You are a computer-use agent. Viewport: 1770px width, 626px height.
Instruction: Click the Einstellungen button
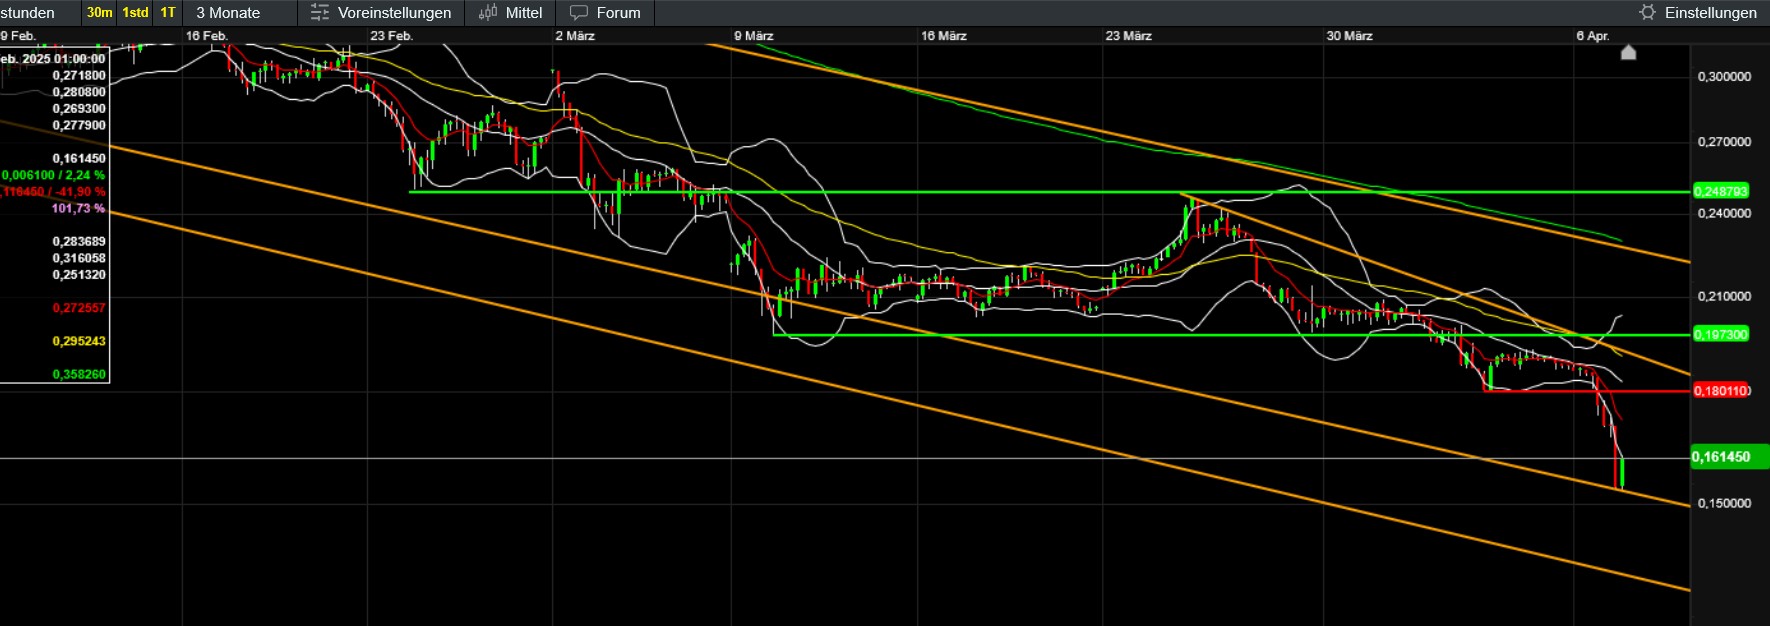point(1698,13)
